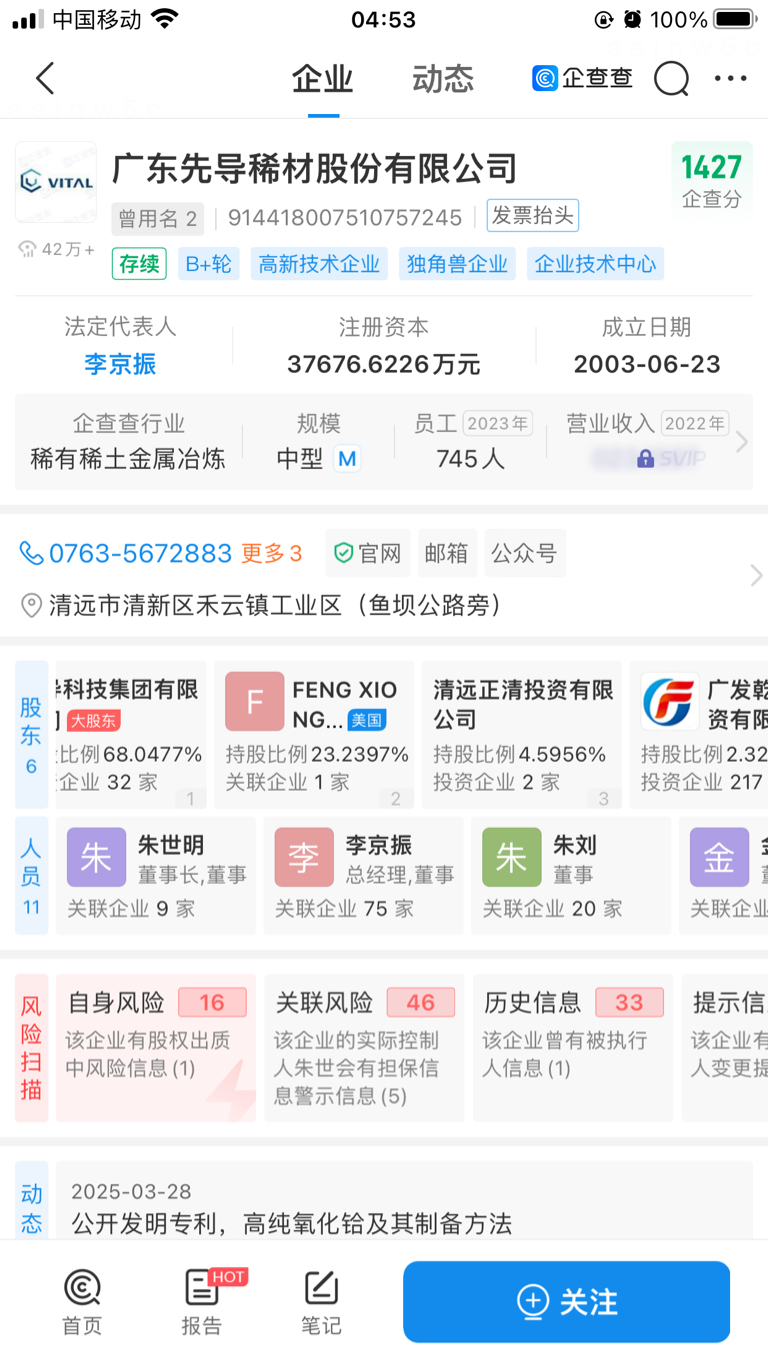Tap the 关注 follow button
Screen dimensions: 768x1366
pyautogui.click(x=567, y=1302)
